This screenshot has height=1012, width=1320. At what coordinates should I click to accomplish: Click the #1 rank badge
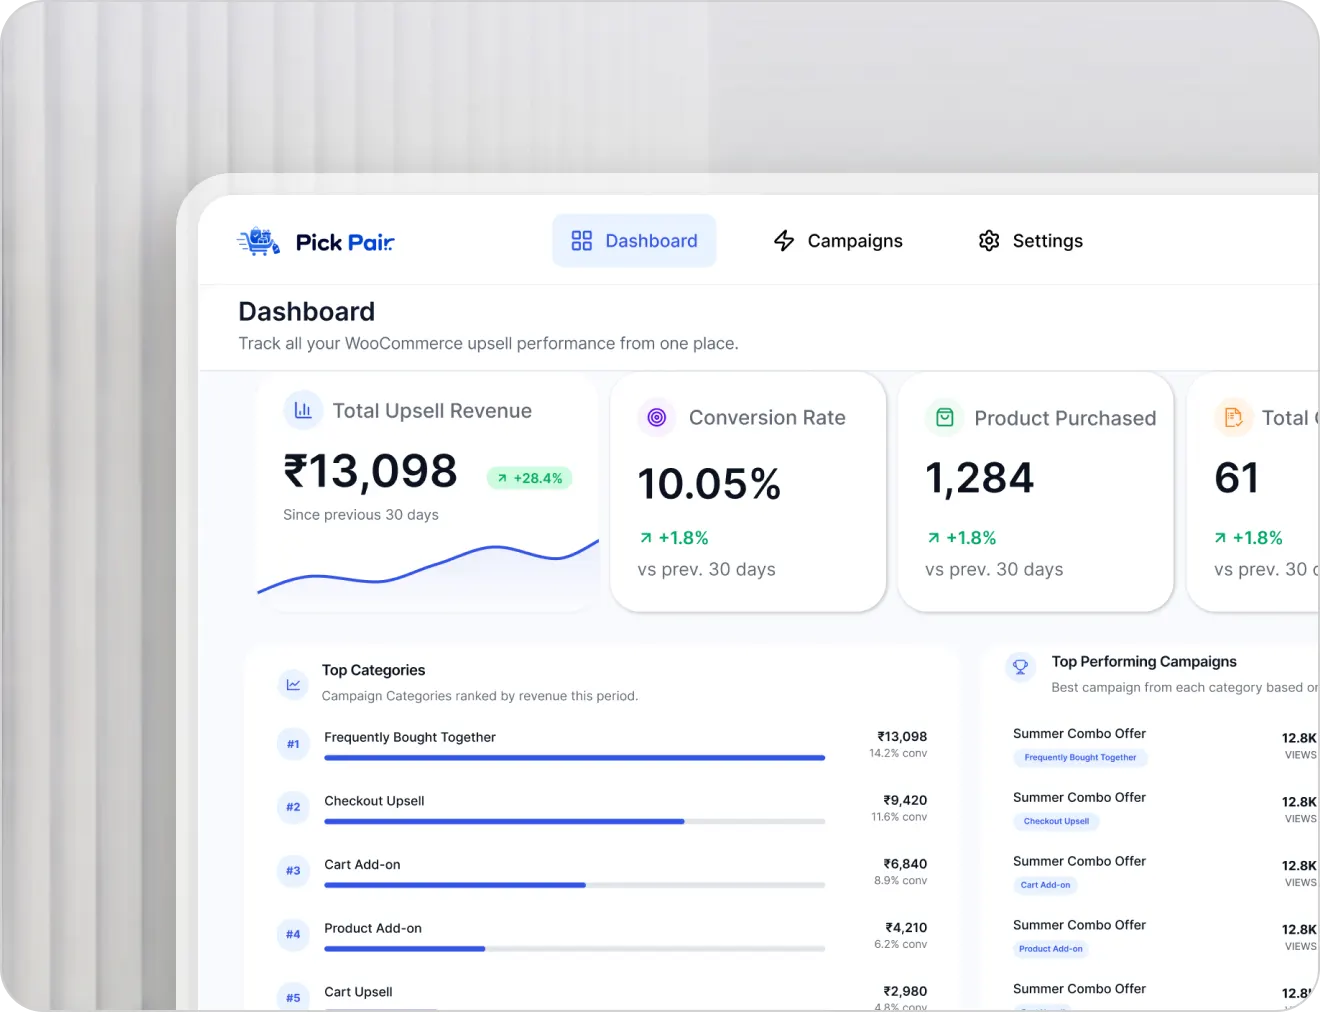(x=293, y=744)
